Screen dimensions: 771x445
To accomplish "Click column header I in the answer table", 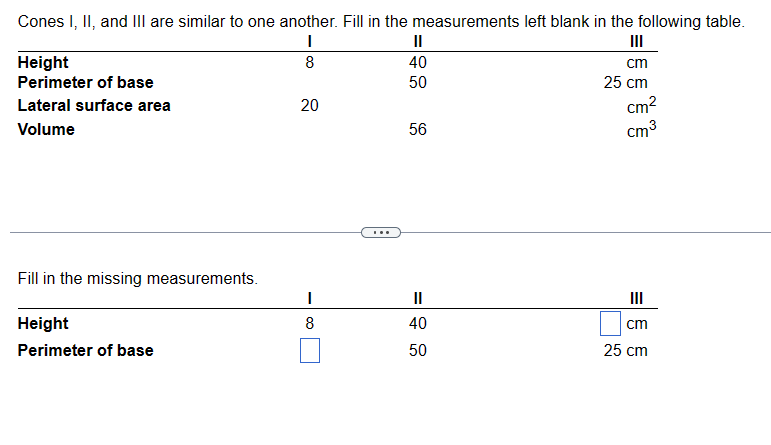I will pyautogui.click(x=310, y=298).
